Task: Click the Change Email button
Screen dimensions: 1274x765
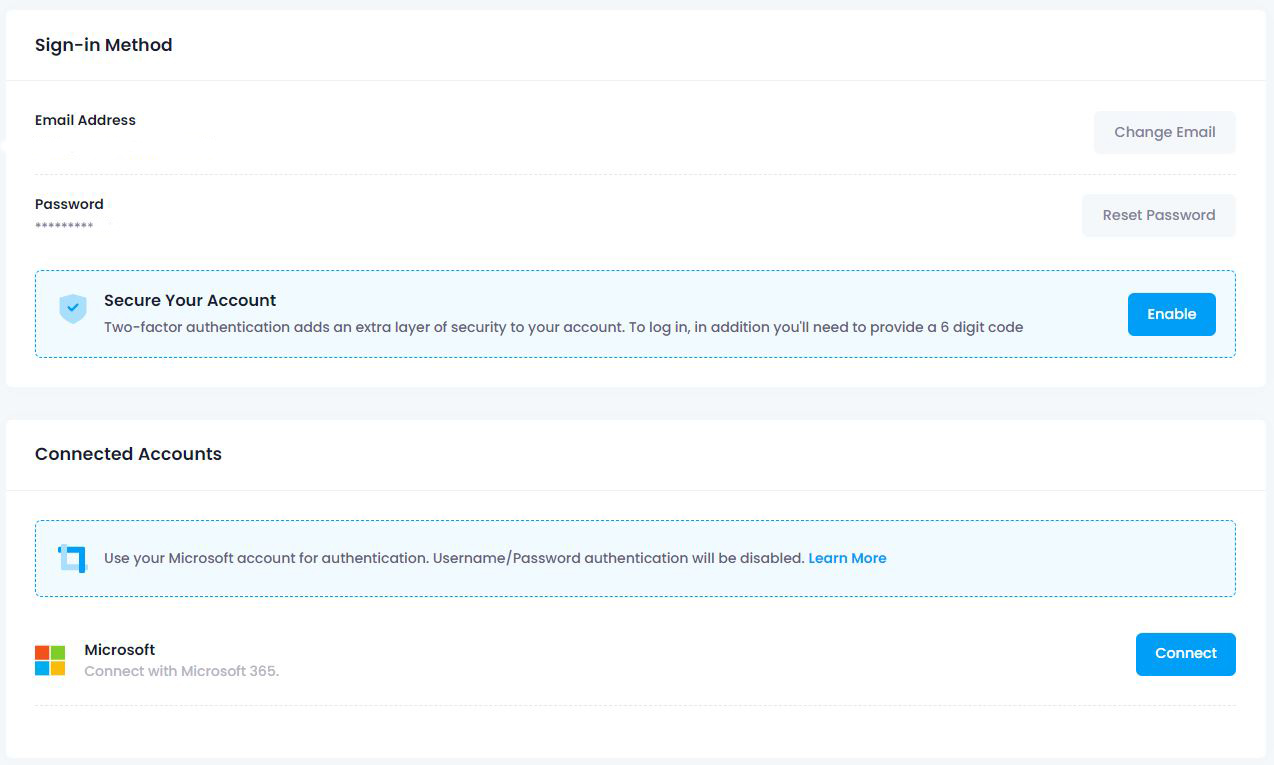Action: coord(1164,131)
